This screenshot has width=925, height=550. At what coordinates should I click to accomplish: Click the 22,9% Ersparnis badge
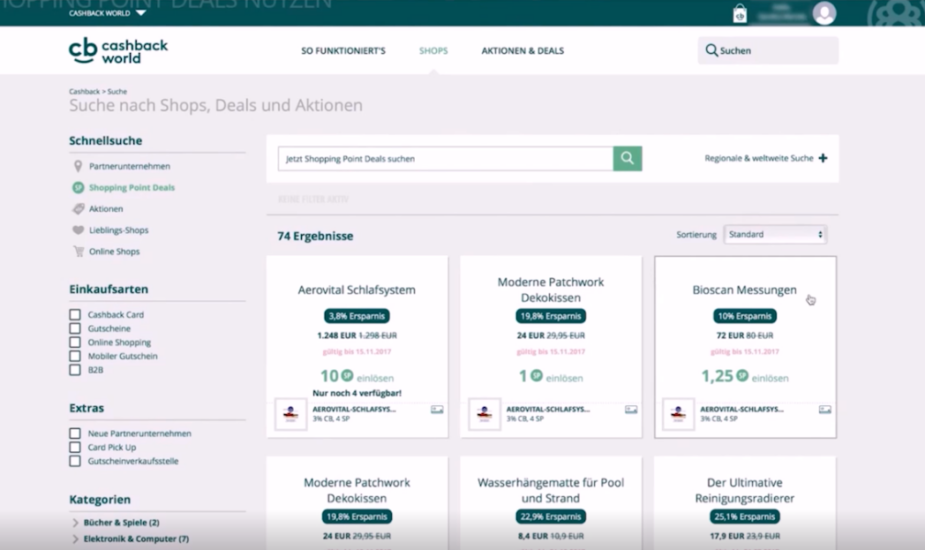click(x=550, y=517)
